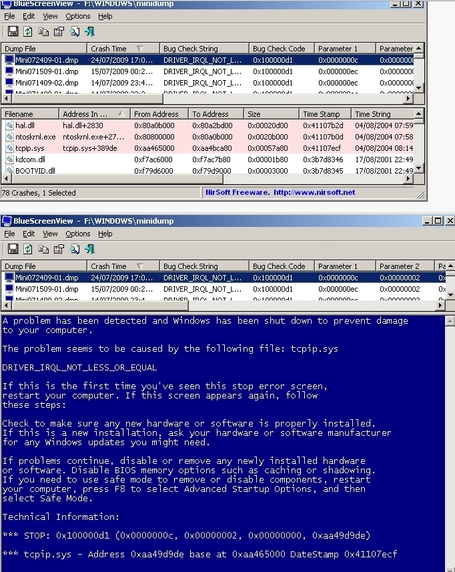
Task: Open File menu in blue-screen window
Action: point(9,234)
